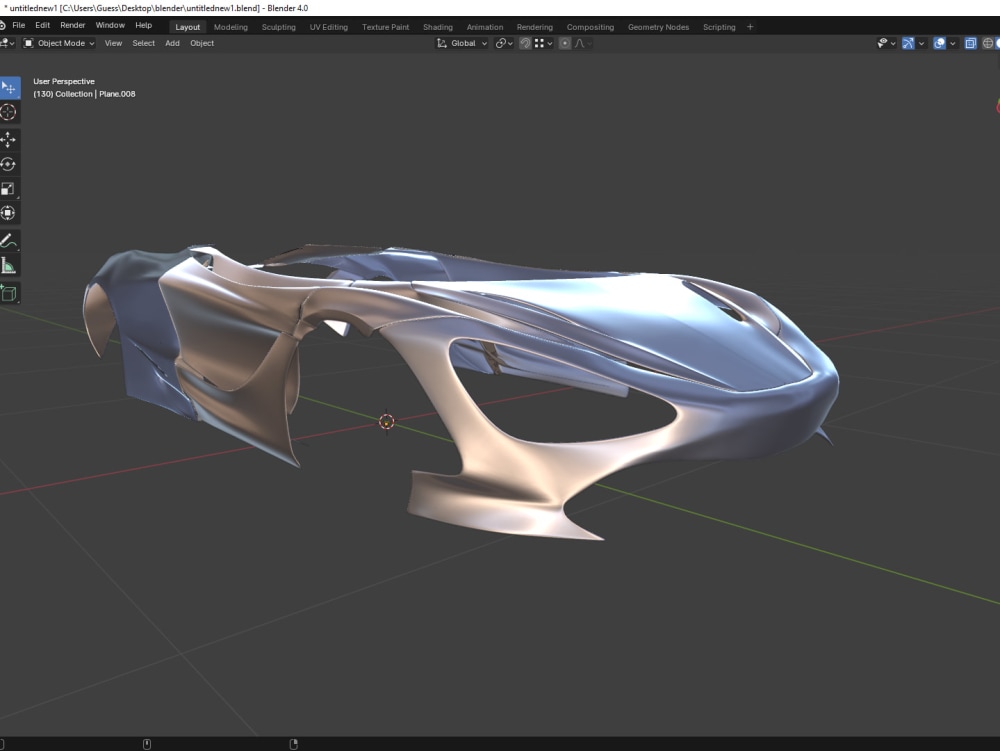Switch to the Scripting workspace tab
This screenshot has height=751, width=1000.
click(719, 27)
